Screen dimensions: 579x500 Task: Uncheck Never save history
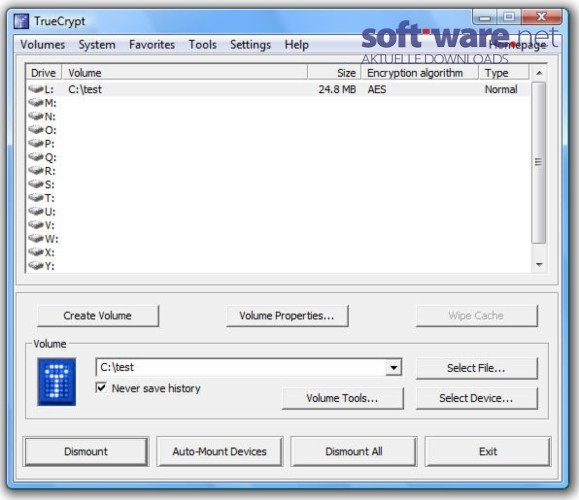pyautogui.click(x=101, y=388)
